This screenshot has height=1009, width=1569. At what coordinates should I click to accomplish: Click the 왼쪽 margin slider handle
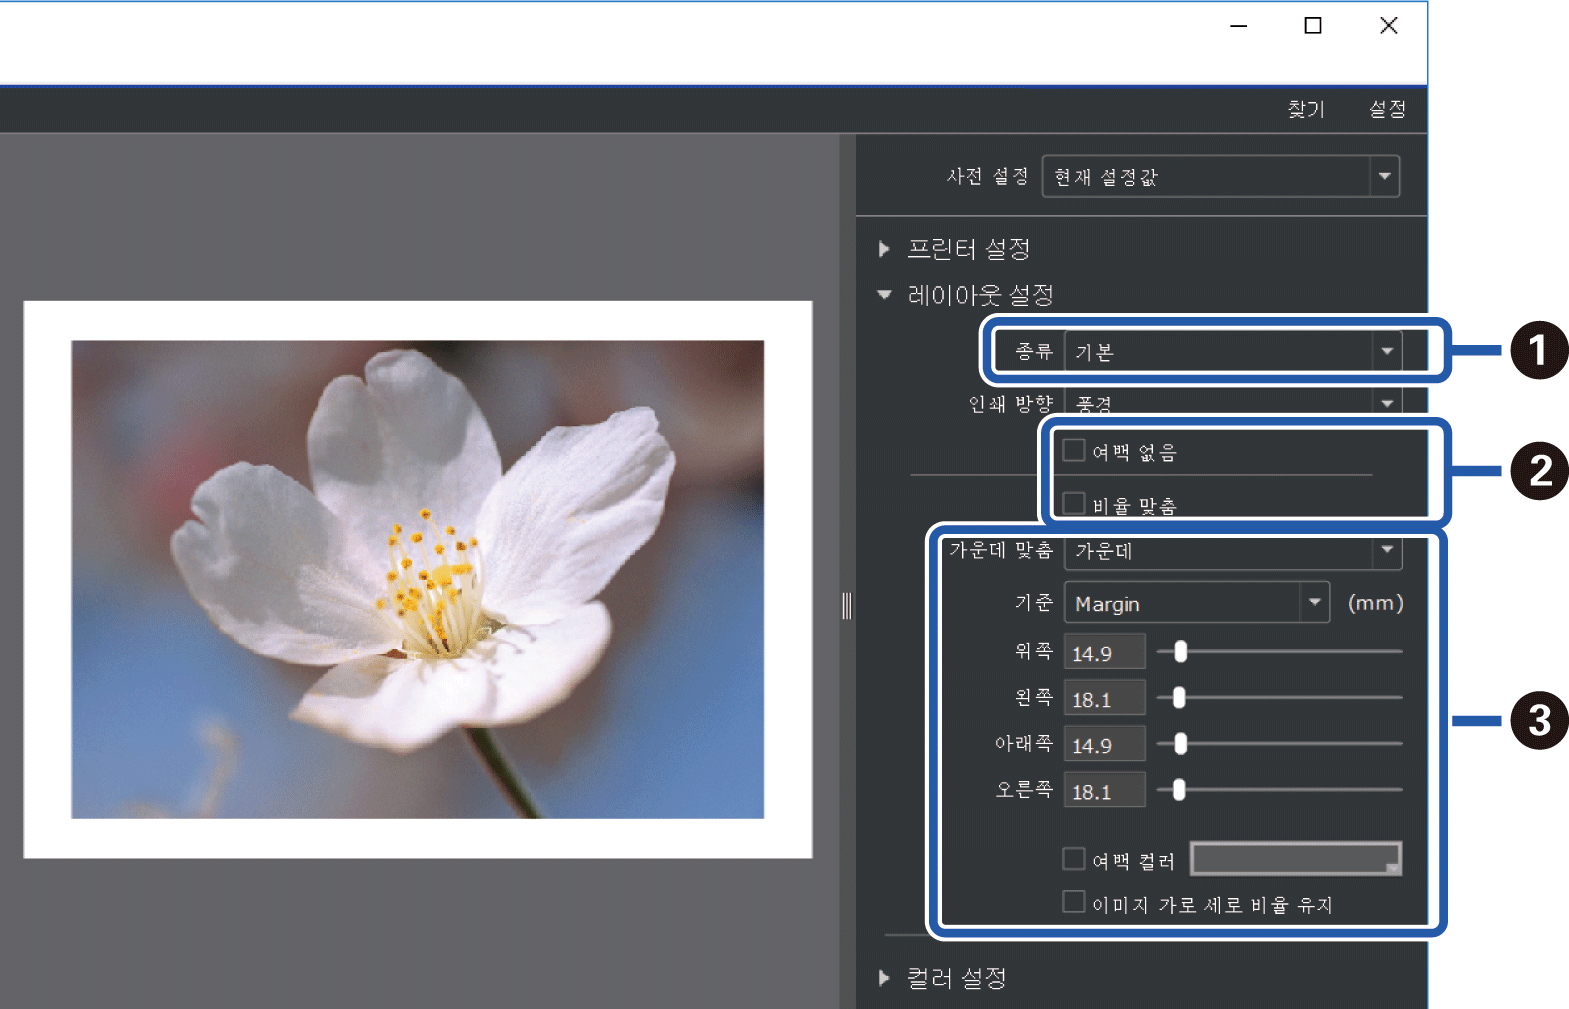click(1179, 698)
